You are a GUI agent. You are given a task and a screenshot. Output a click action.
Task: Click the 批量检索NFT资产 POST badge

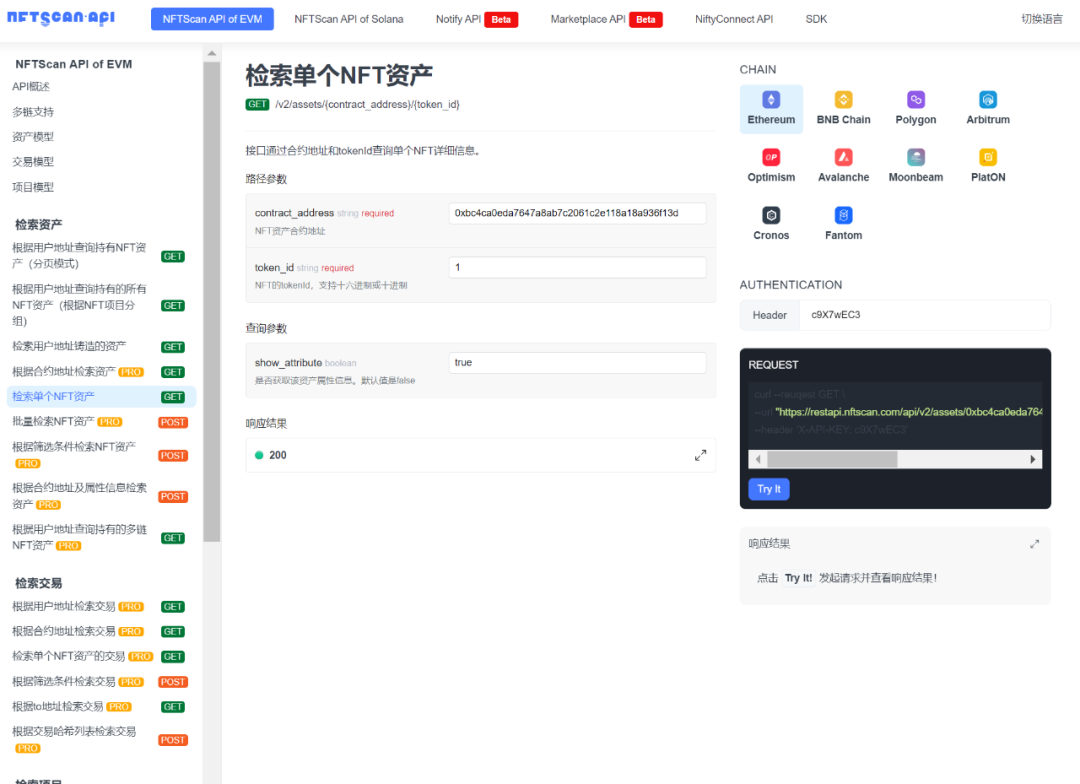coord(172,421)
